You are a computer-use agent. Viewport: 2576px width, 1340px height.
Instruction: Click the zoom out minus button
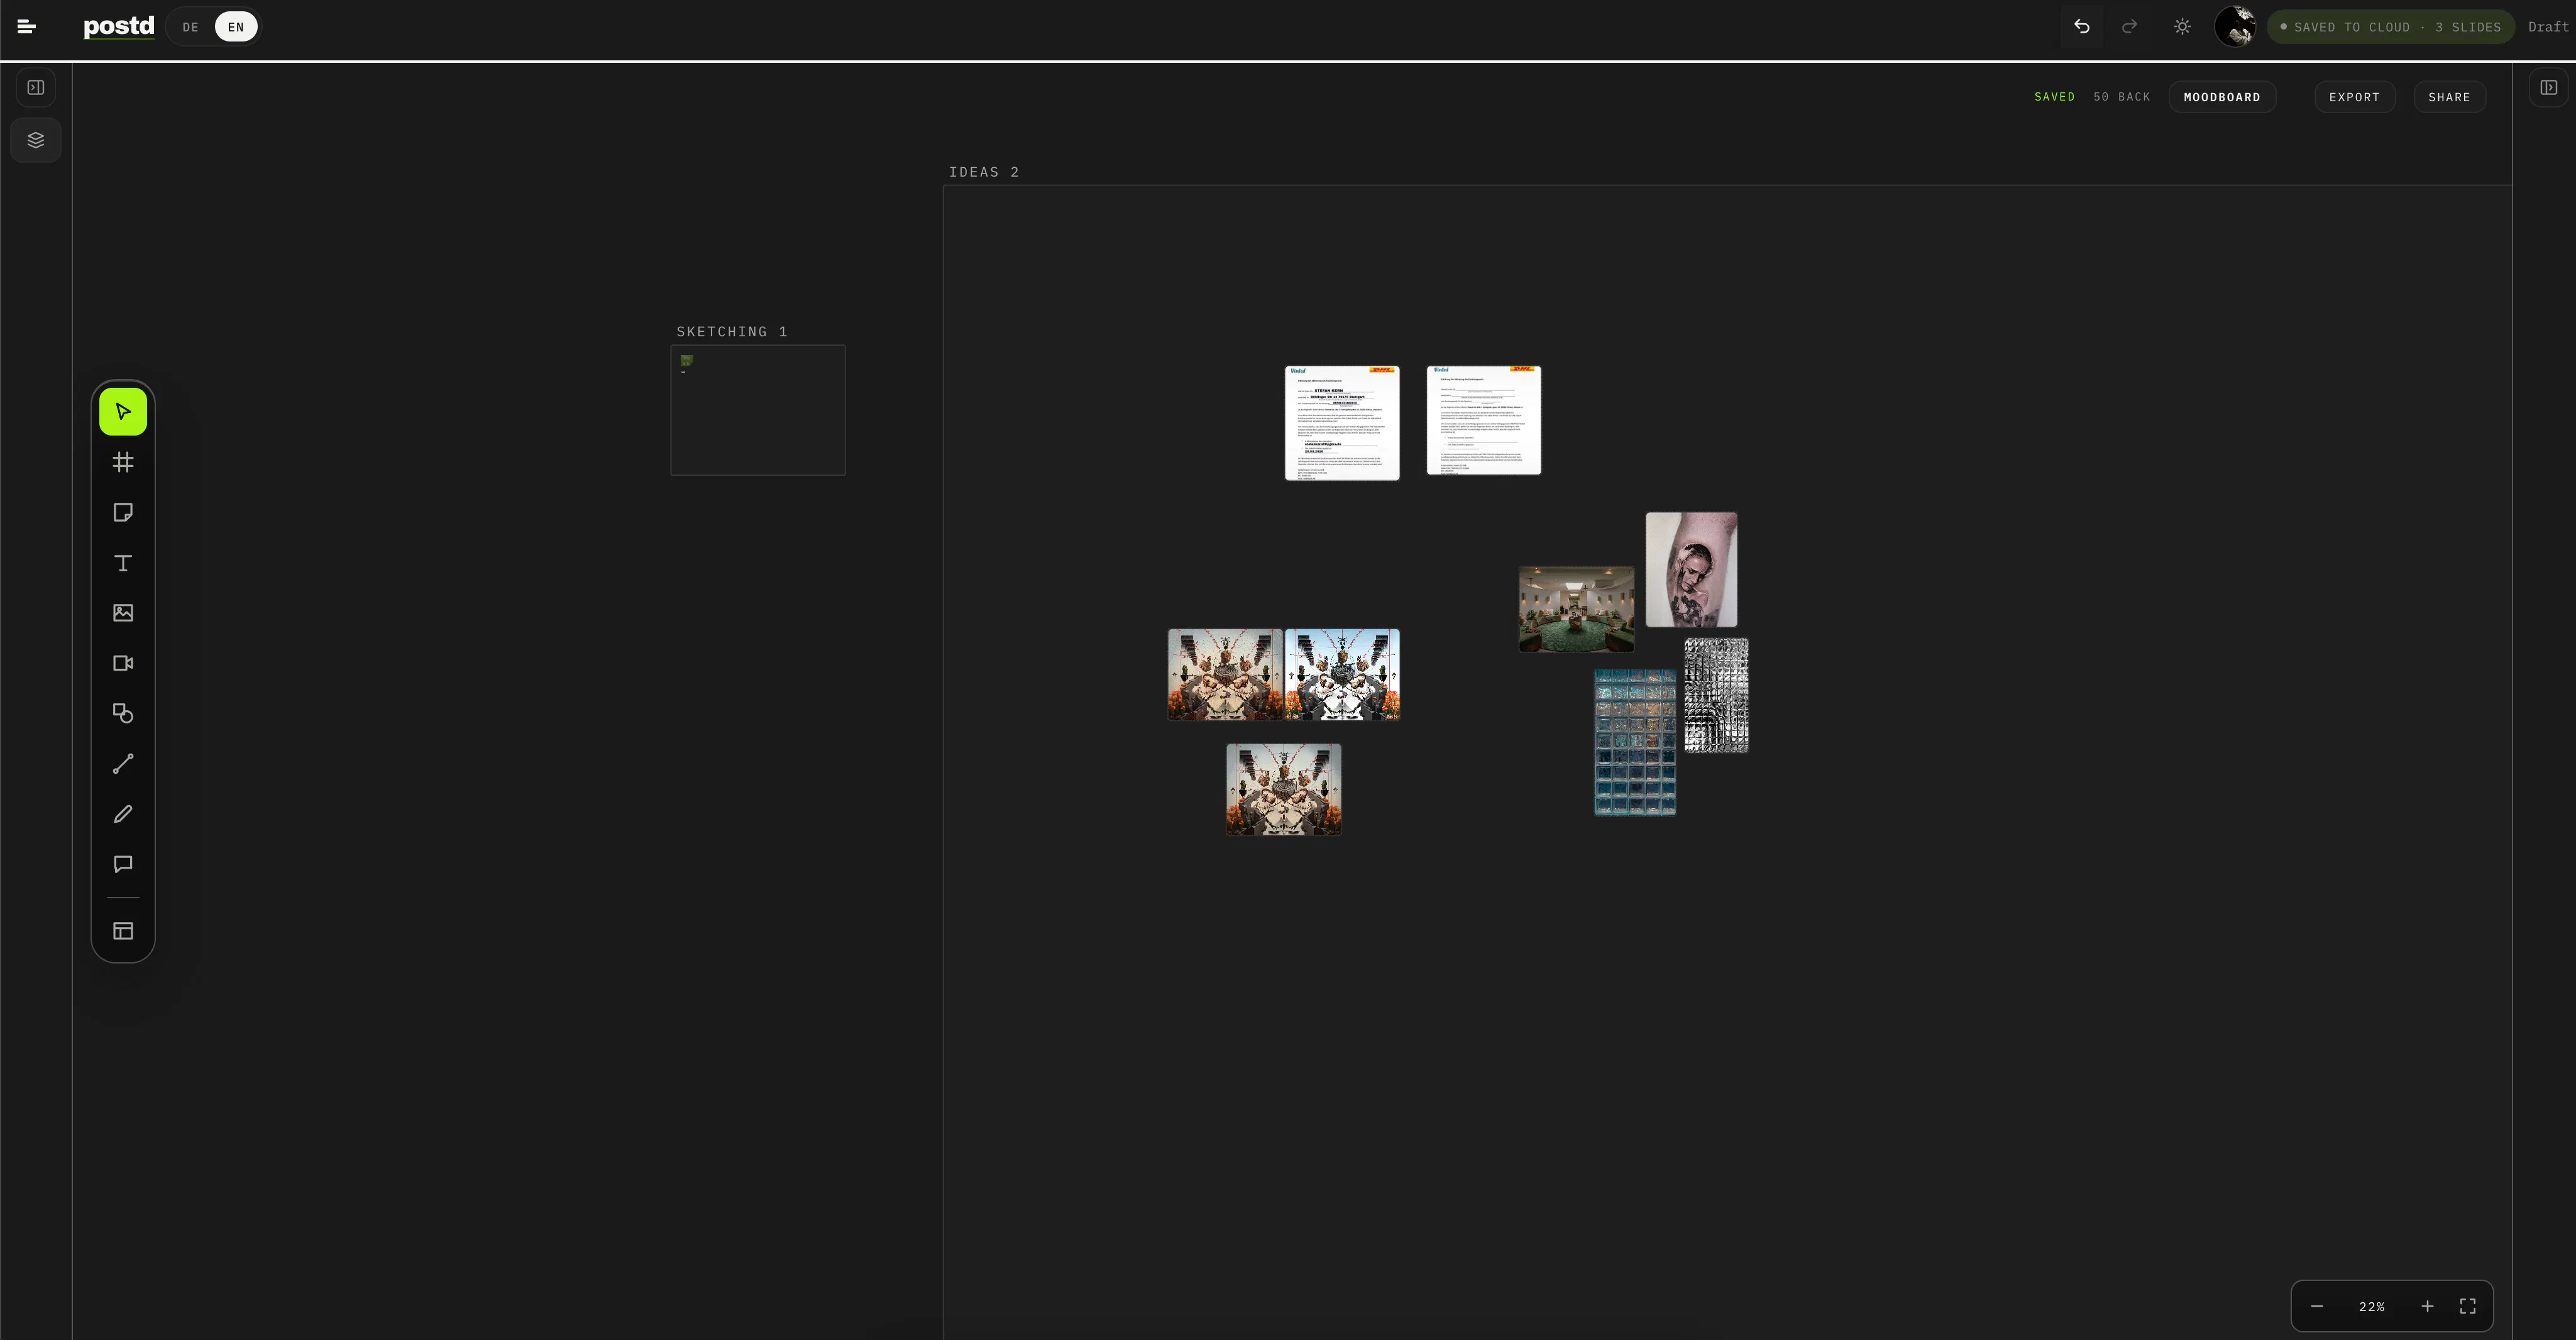point(2316,1306)
